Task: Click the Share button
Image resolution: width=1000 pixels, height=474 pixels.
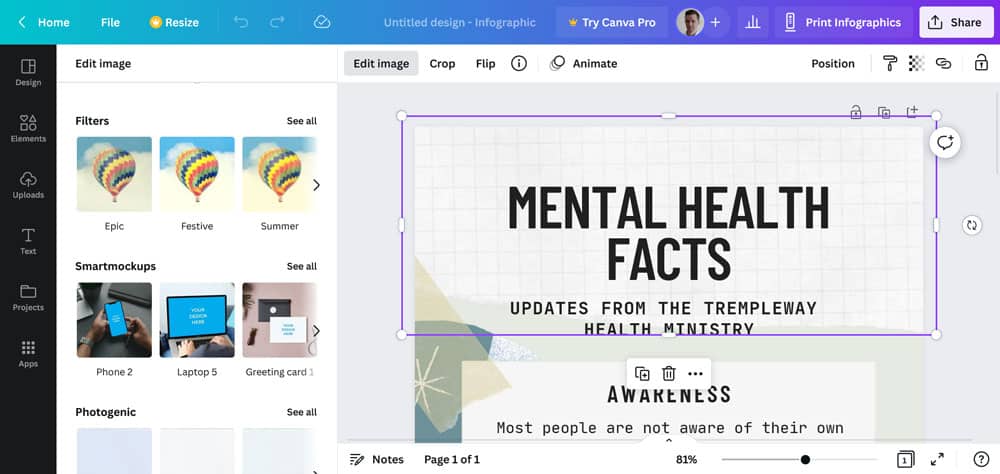Action: coord(955,22)
